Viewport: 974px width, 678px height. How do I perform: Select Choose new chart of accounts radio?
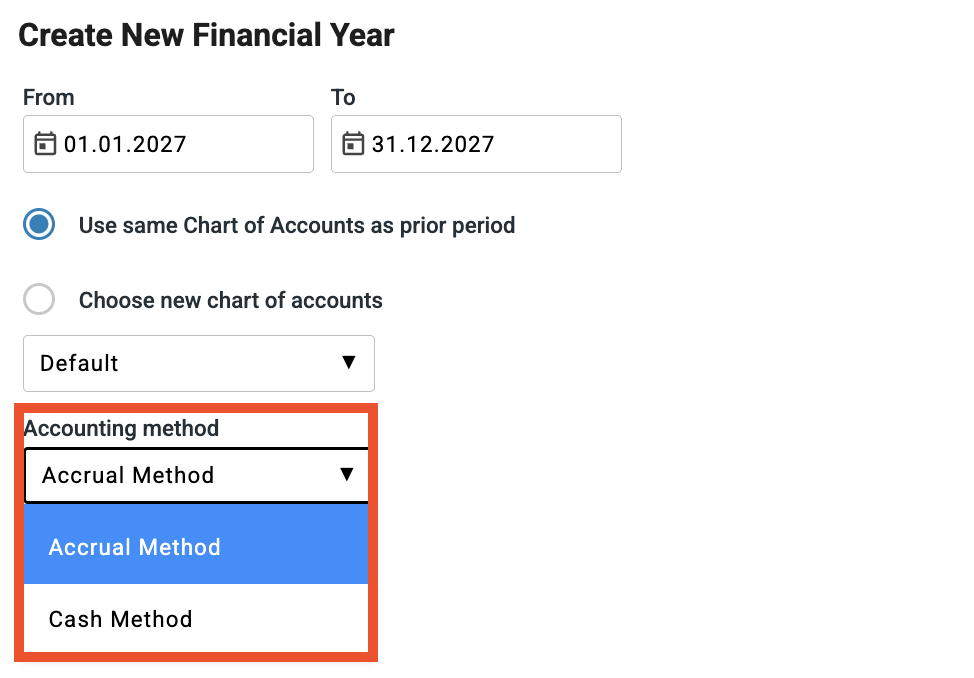39,300
